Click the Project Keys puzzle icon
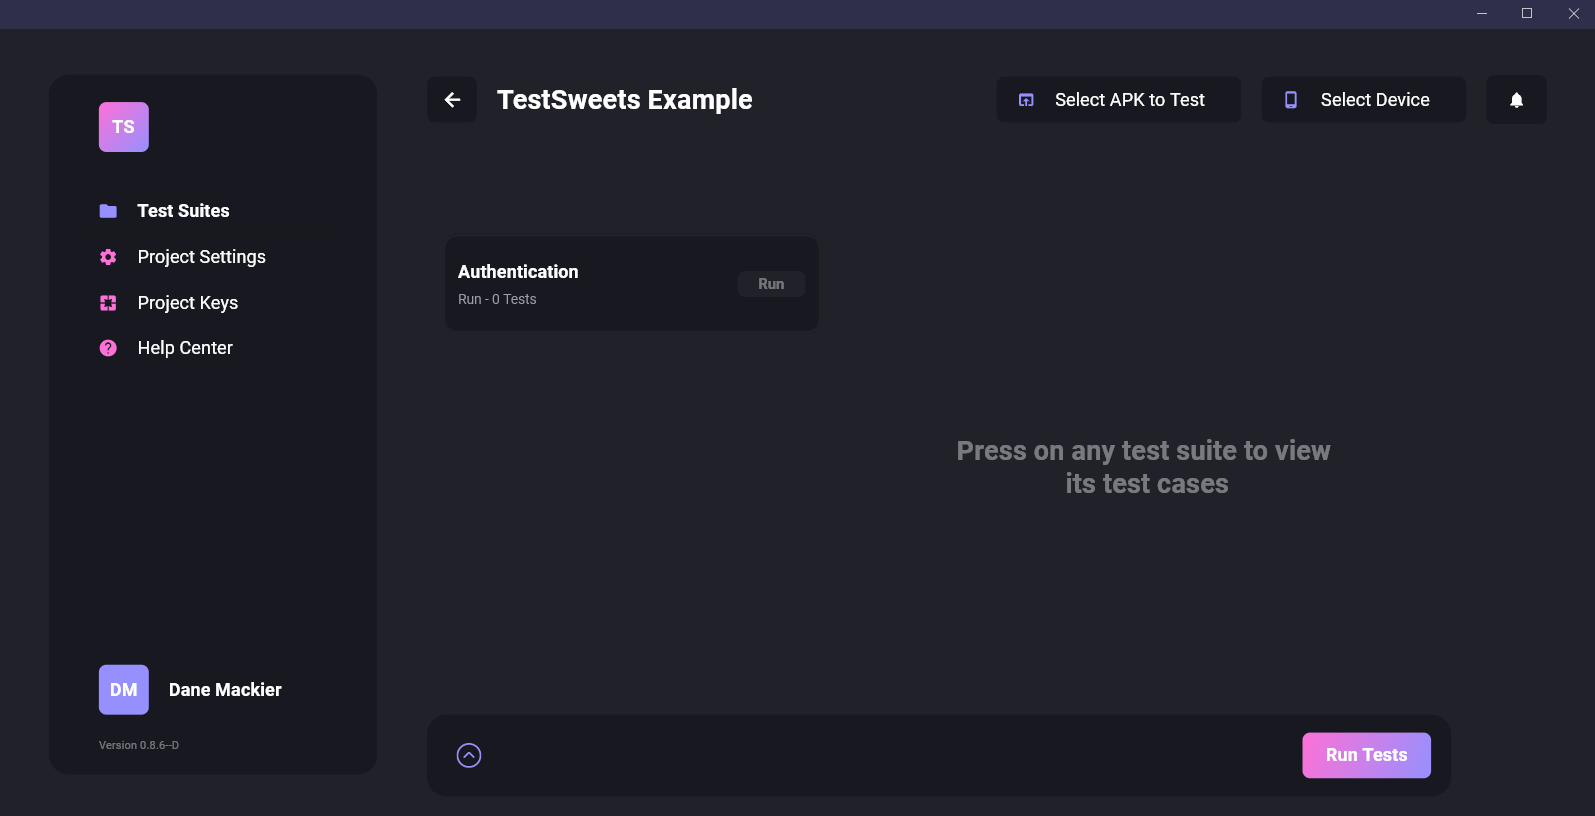Viewport: 1595px width, 816px height. [x=108, y=303]
